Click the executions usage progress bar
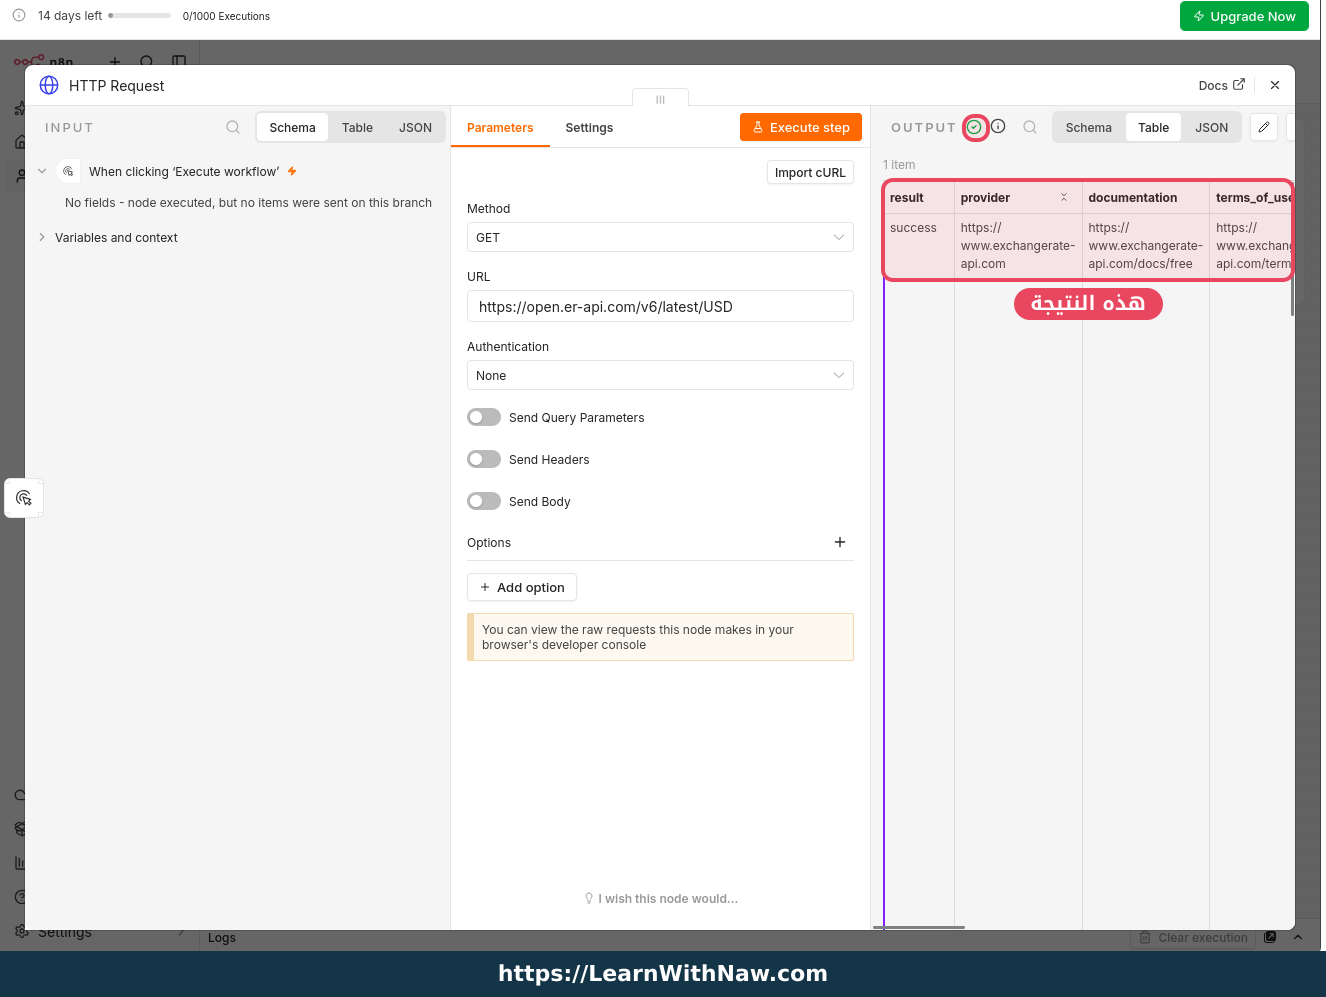The width and height of the screenshot is (1326, 997). 140,15
